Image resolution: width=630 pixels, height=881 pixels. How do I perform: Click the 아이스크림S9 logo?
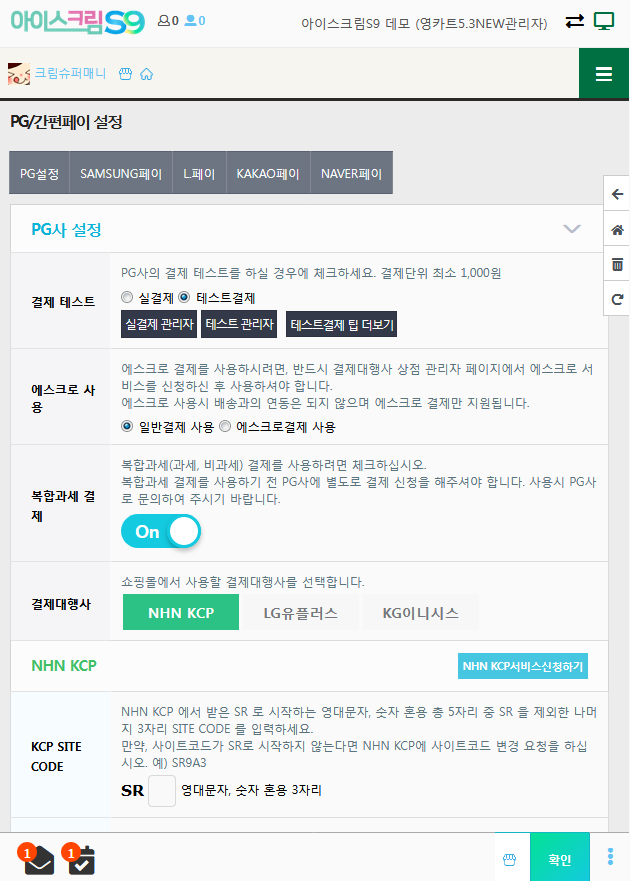tap(78, 22)
